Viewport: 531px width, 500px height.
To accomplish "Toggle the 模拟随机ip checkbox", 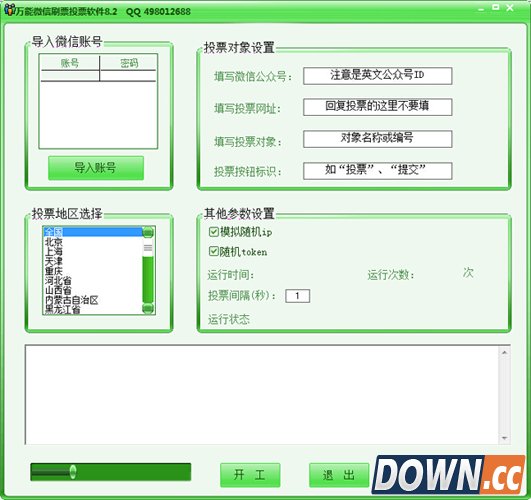I will coord(213,232).
